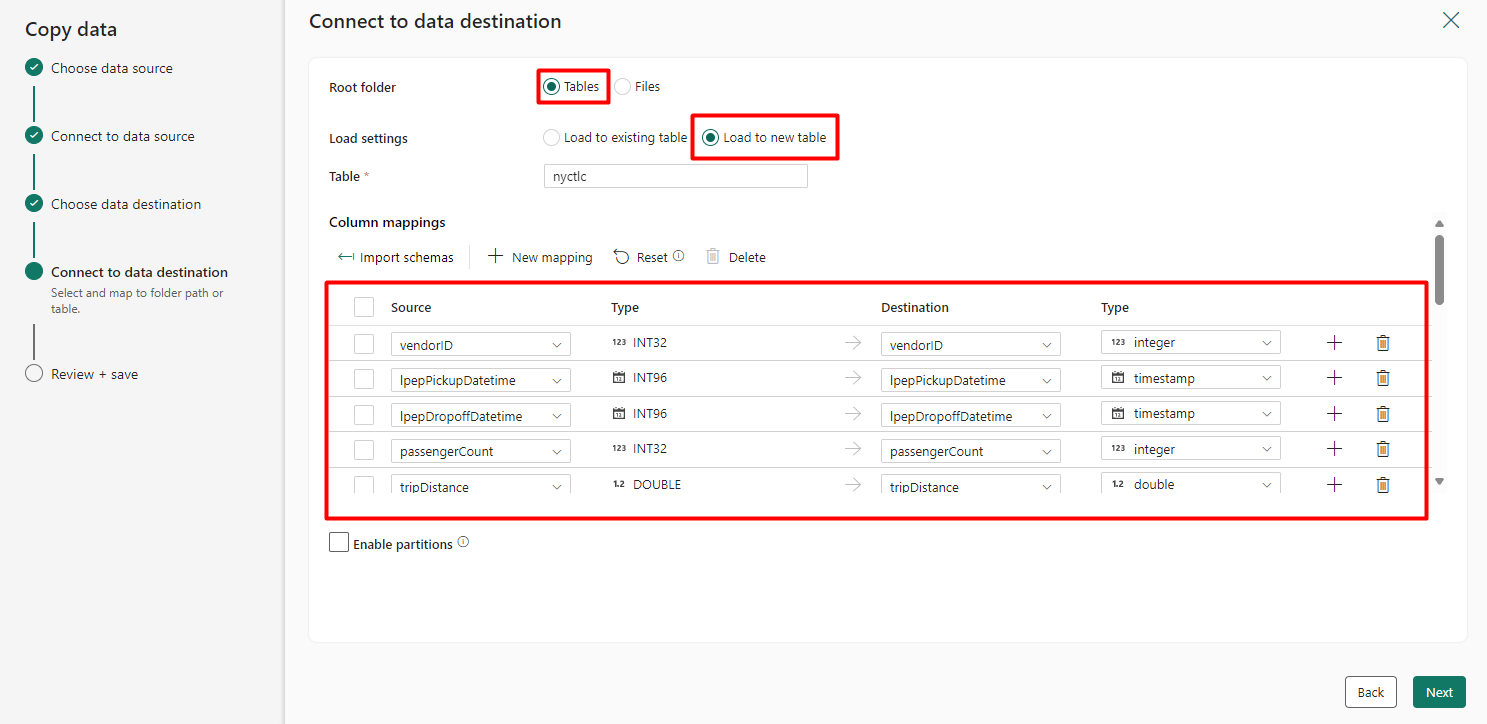Click the Back button
This screenshot has width=1487, height=724.
pos(1370,692)
